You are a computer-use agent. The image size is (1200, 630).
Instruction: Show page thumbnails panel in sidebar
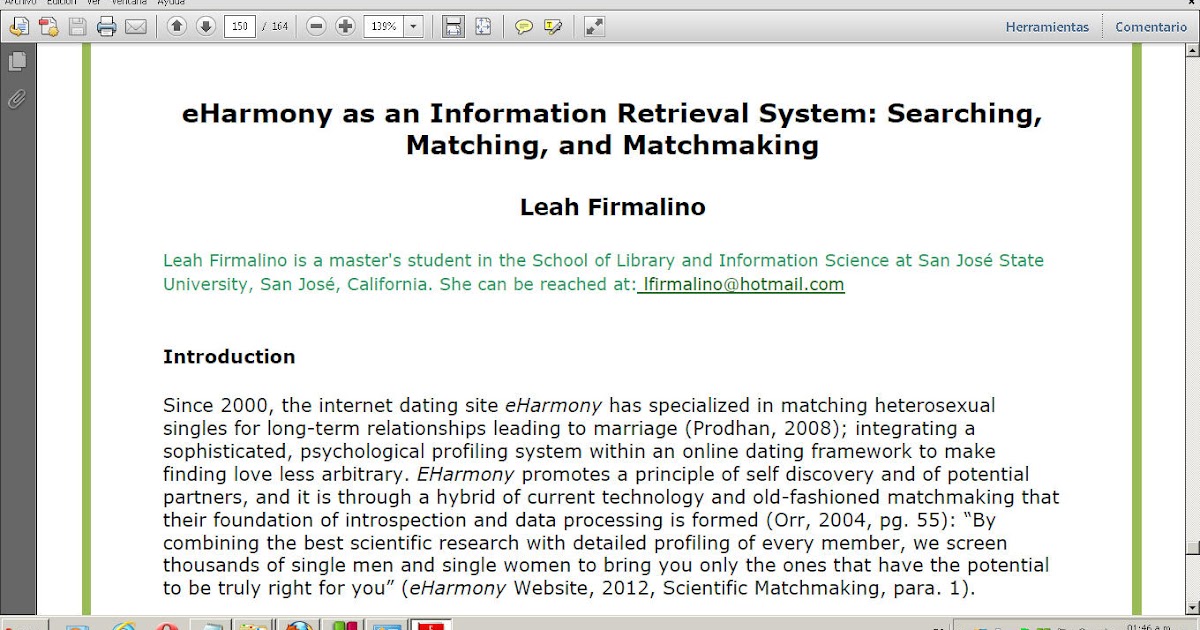click(x=17, y=62)
